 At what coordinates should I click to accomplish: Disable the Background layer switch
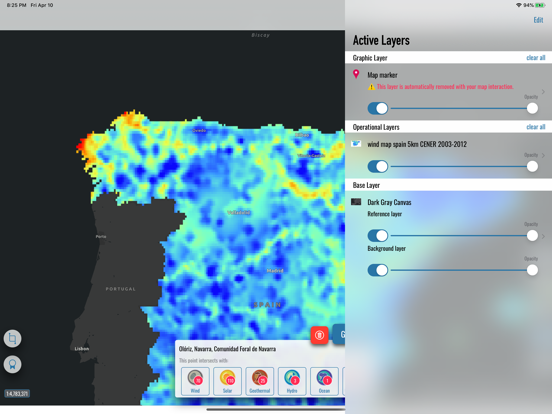(378, 270)
